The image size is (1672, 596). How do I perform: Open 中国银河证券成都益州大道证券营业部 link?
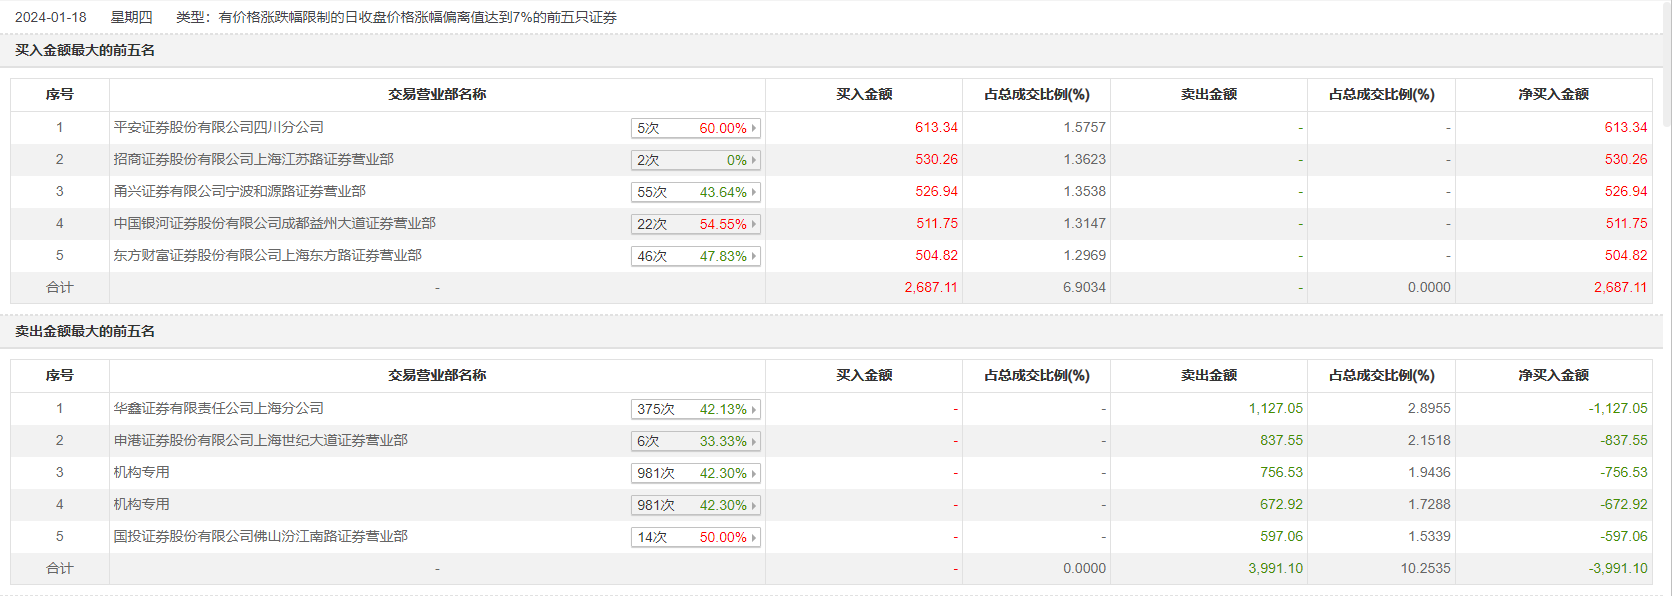[x=274, y=223]
